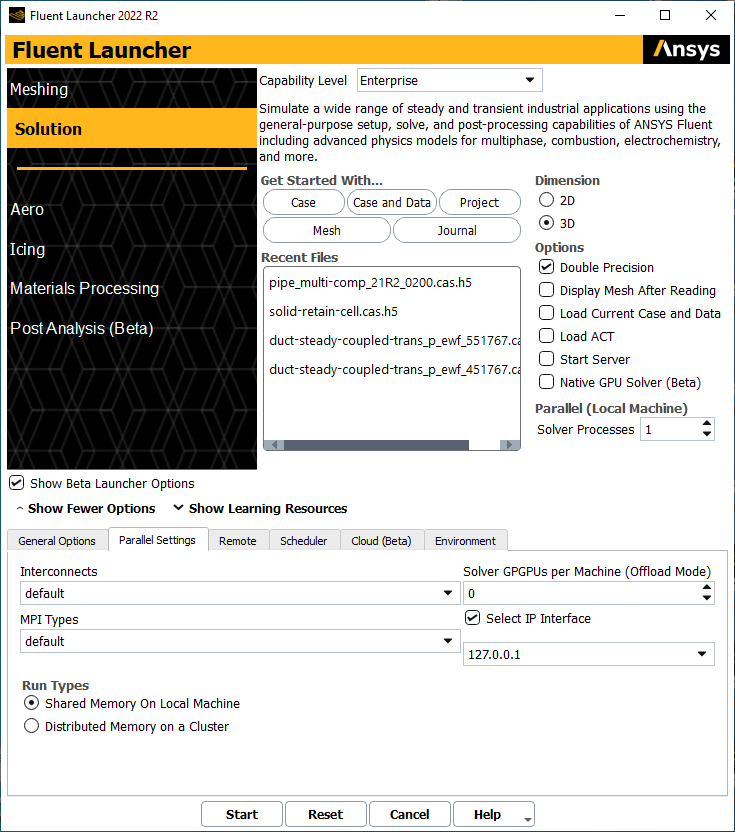Toggle the Select IP Interface checkbox
Image resolution: width=735 pixels, height=832 pixels.
point(472,618)
